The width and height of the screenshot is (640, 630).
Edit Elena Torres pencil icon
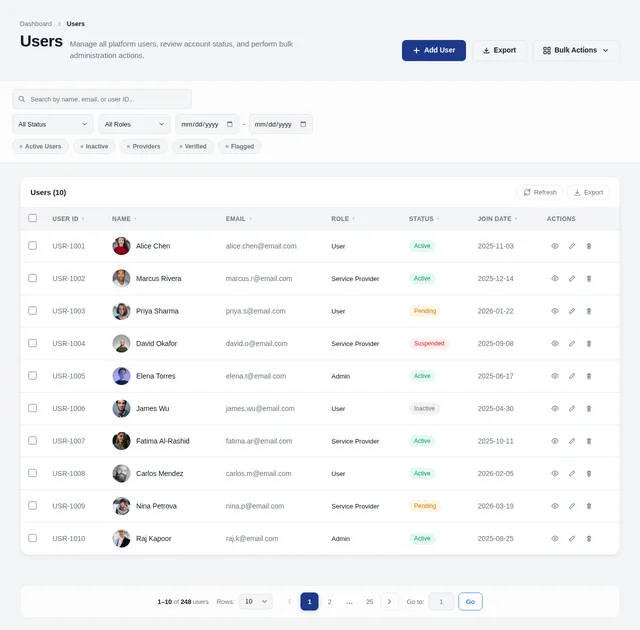tap(572, 376)
